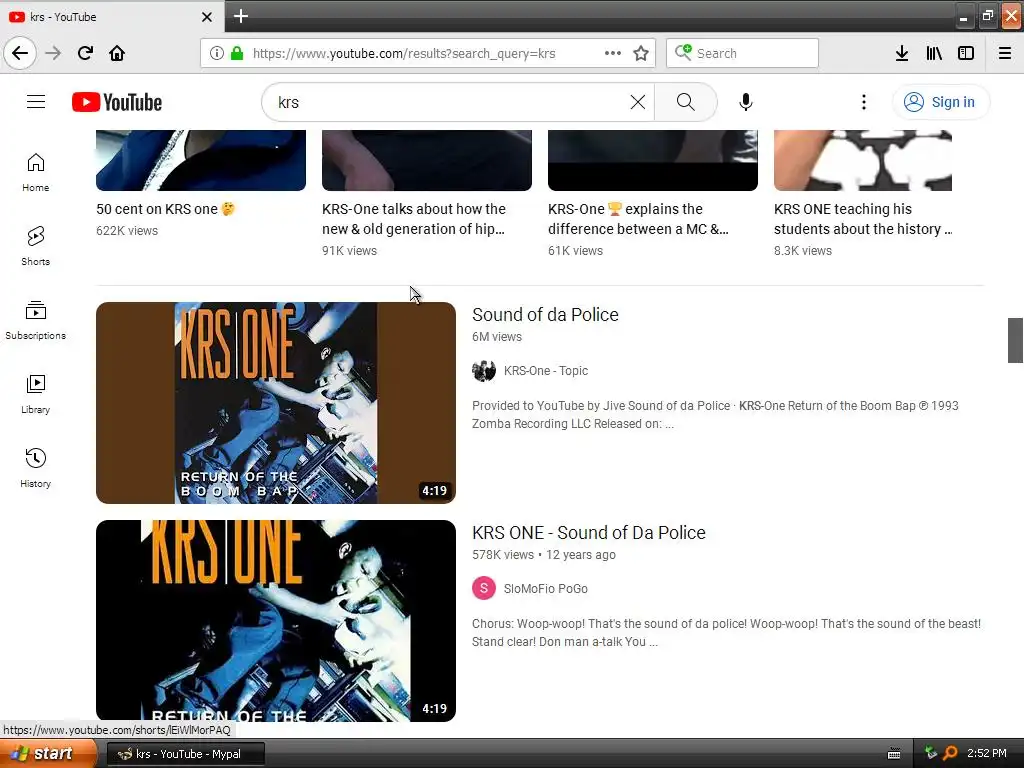Click thumbnail of SloMoFio PoGo's video
Image resolution: width=1024 pixels, height=768 pixels.
276,620
